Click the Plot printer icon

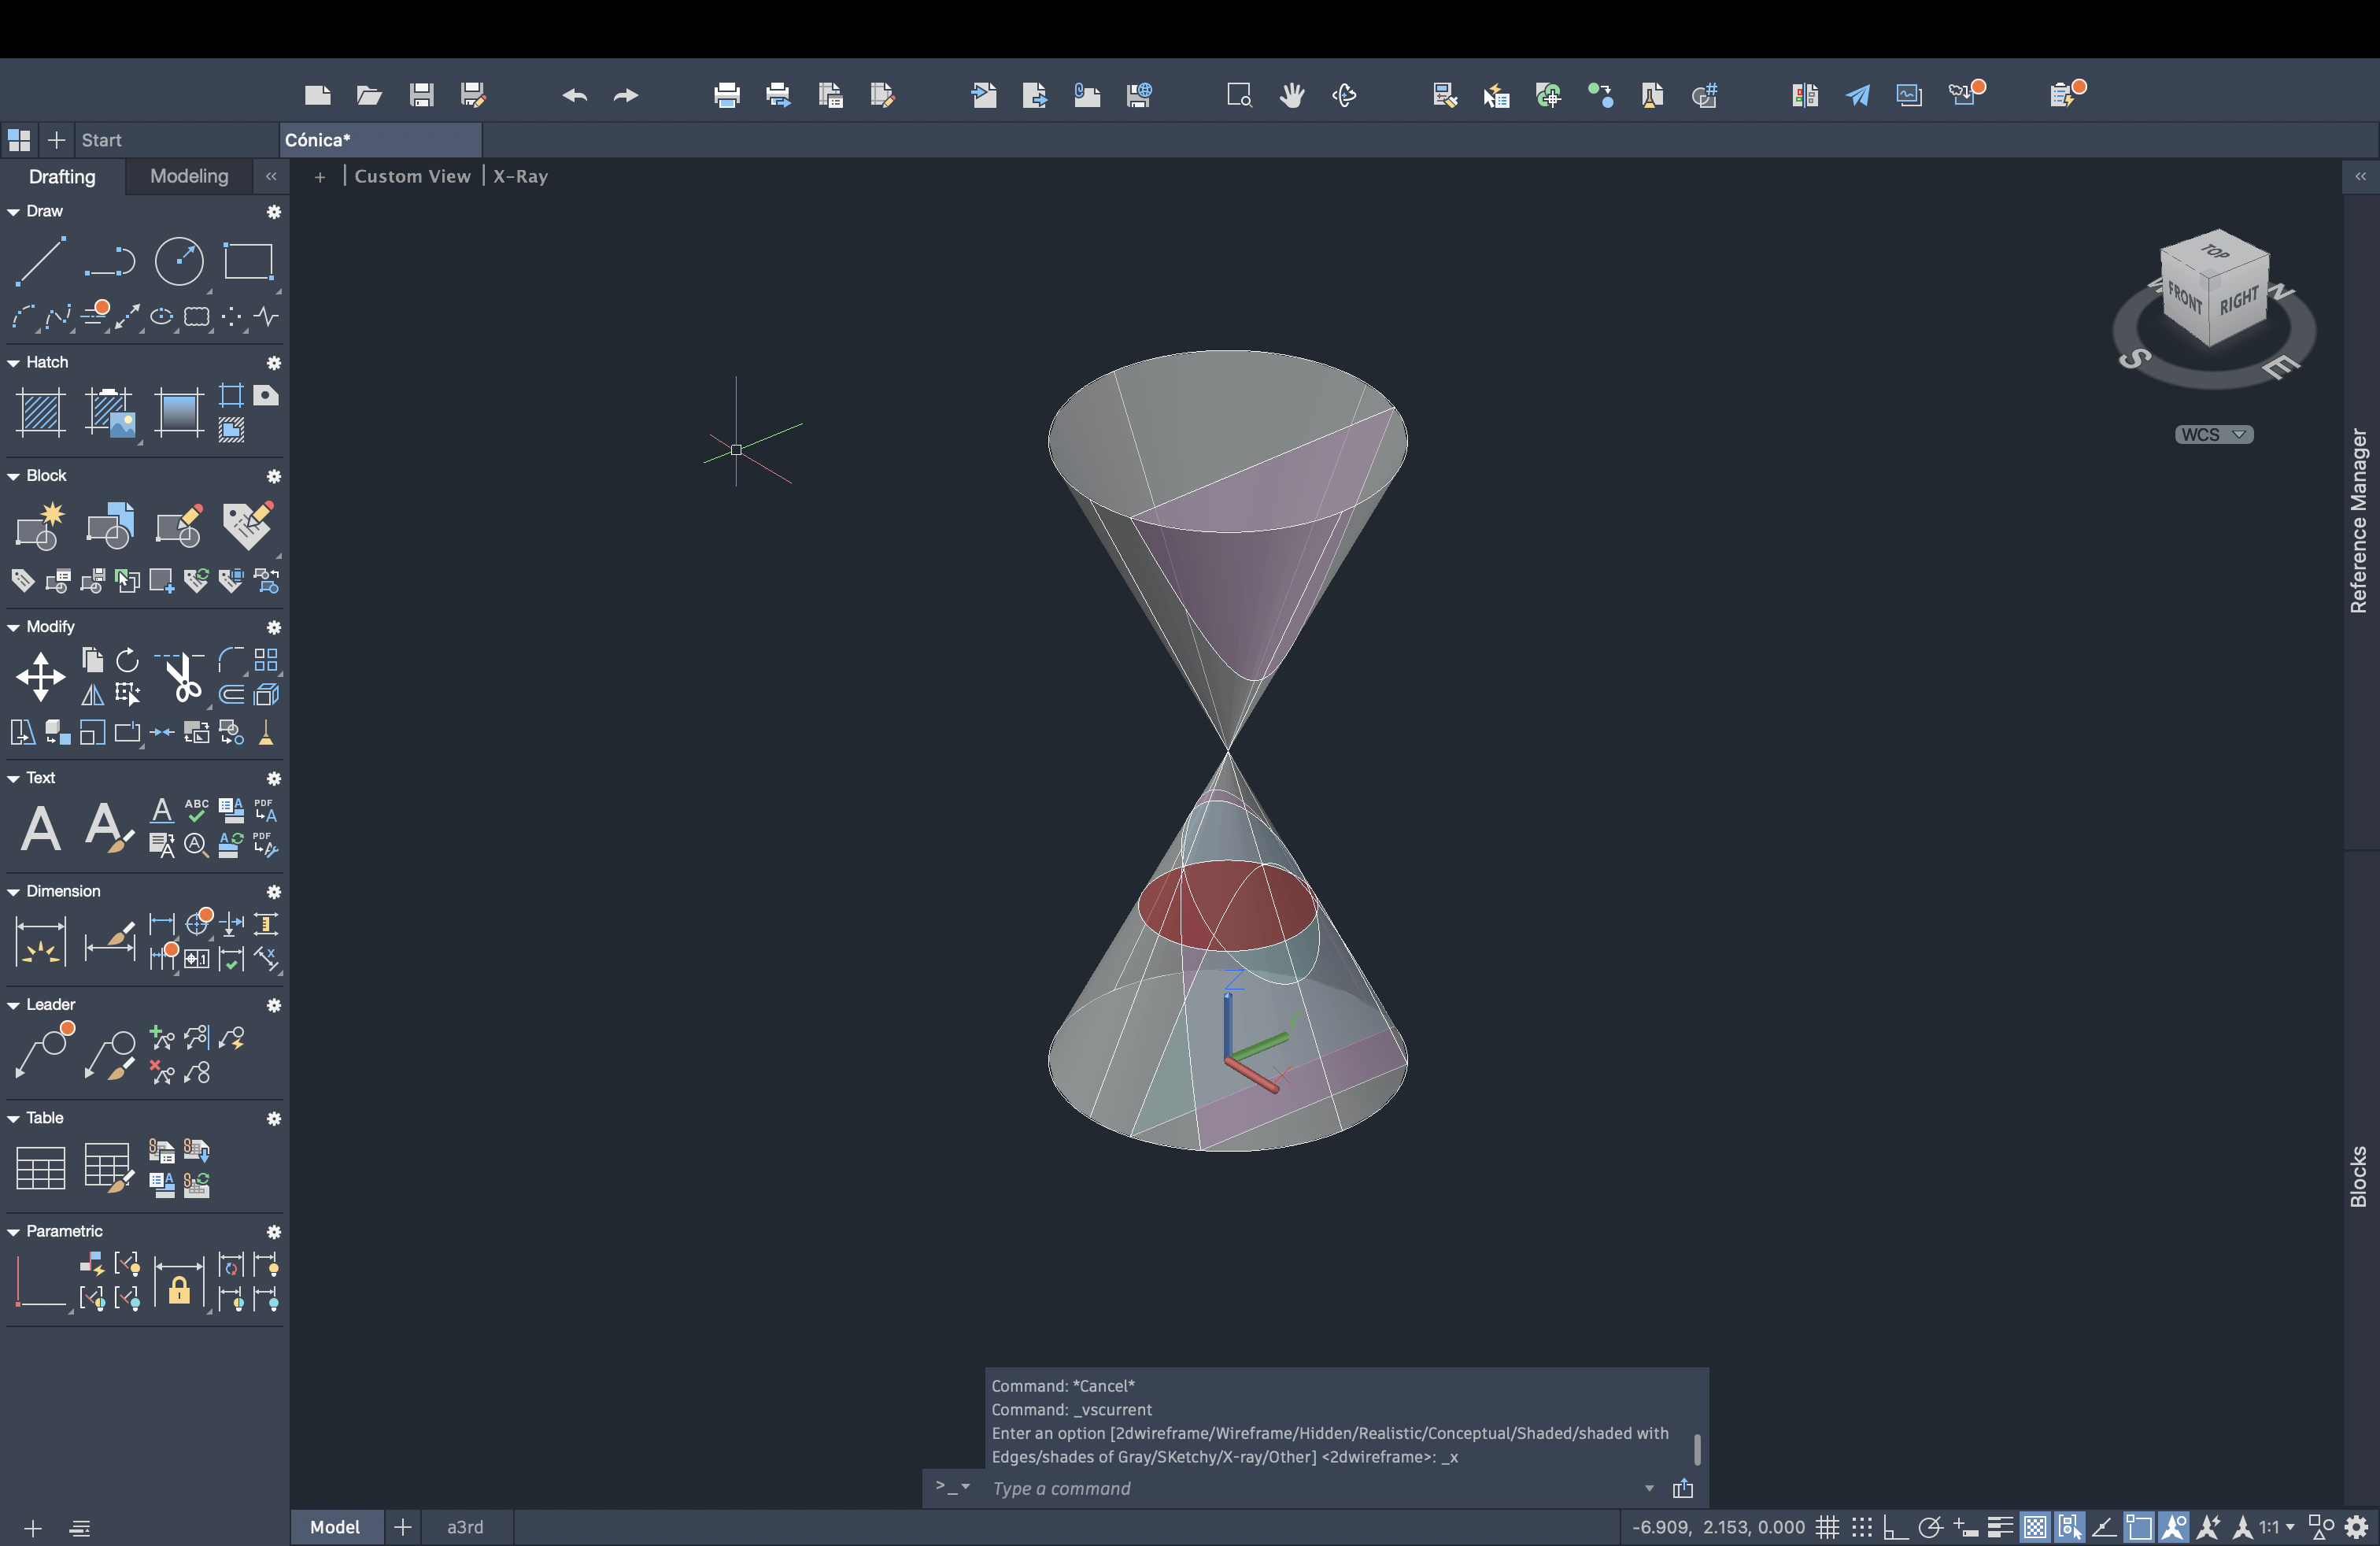pyautogui.click(x=727, y=95)
